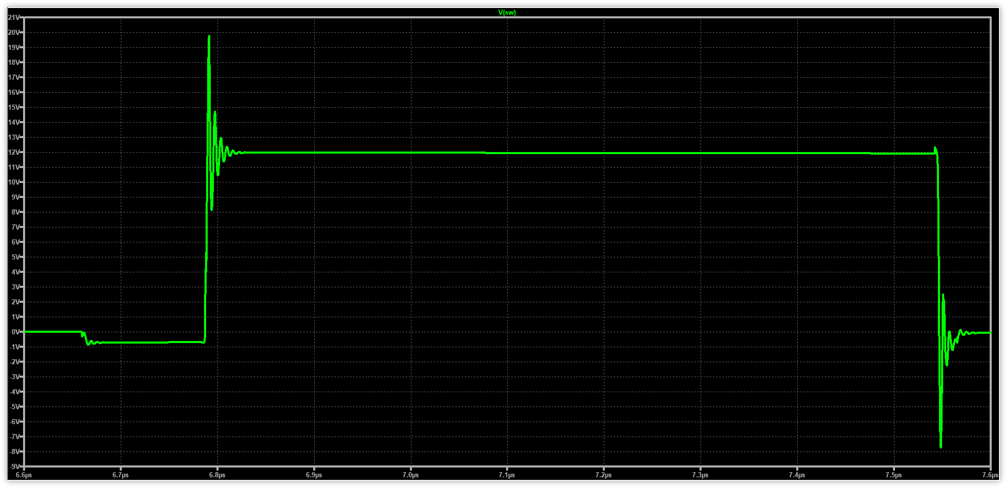Select the 7.2µs horizontal axis label
This screenshot has width=1007, height=488.
tap(603, 475)
